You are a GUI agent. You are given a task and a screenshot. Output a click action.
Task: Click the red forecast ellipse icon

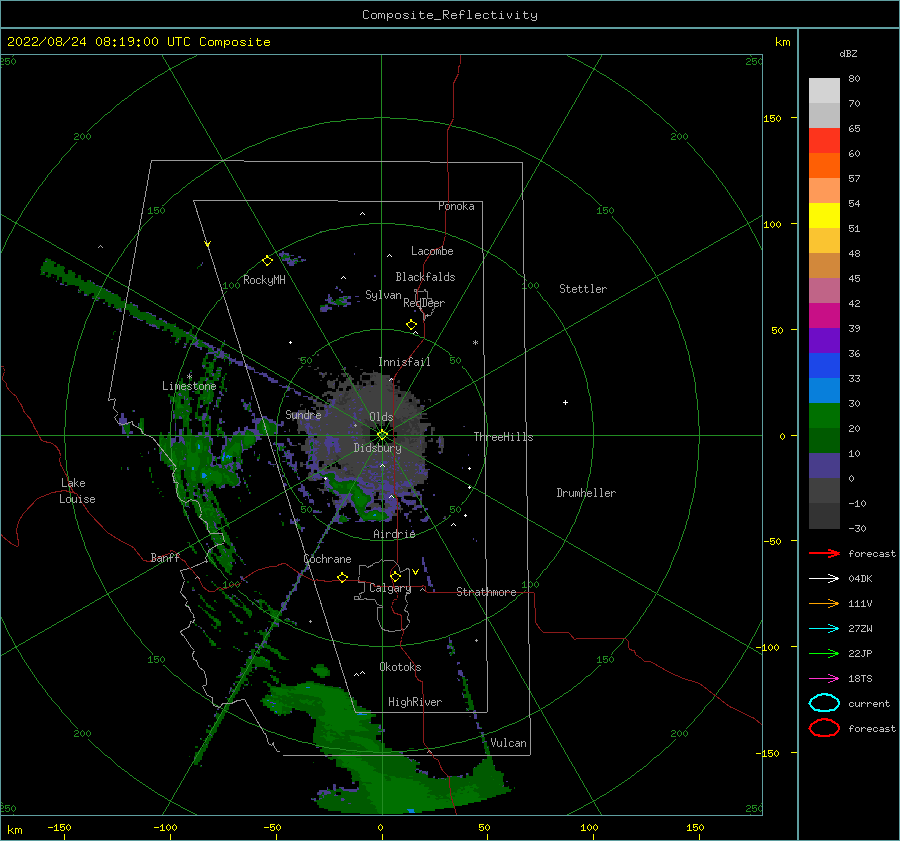pyautogui.click(x=824, y=728)
